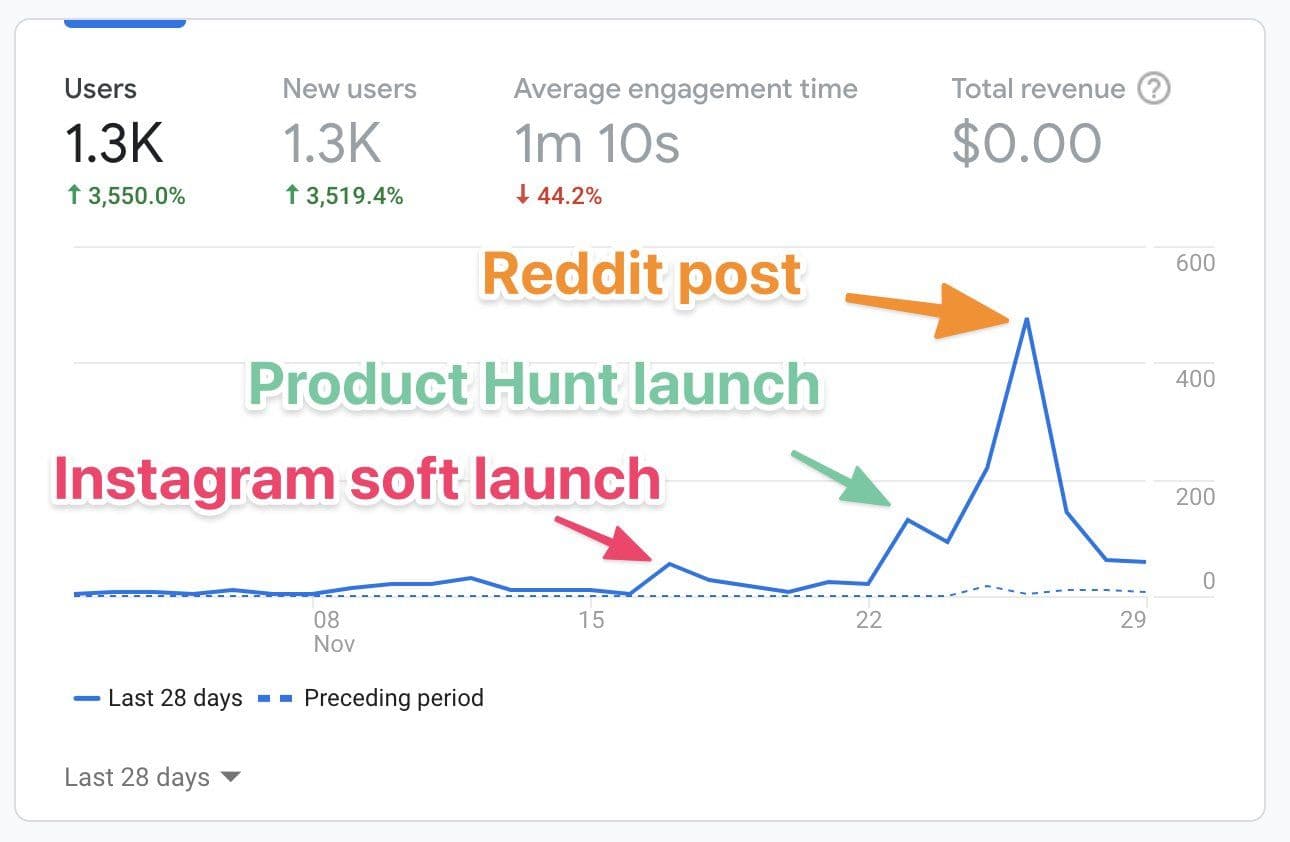The image size is (1290, 842).
Task: Click the Product Hunt launch data point
Action: (907, 519)
